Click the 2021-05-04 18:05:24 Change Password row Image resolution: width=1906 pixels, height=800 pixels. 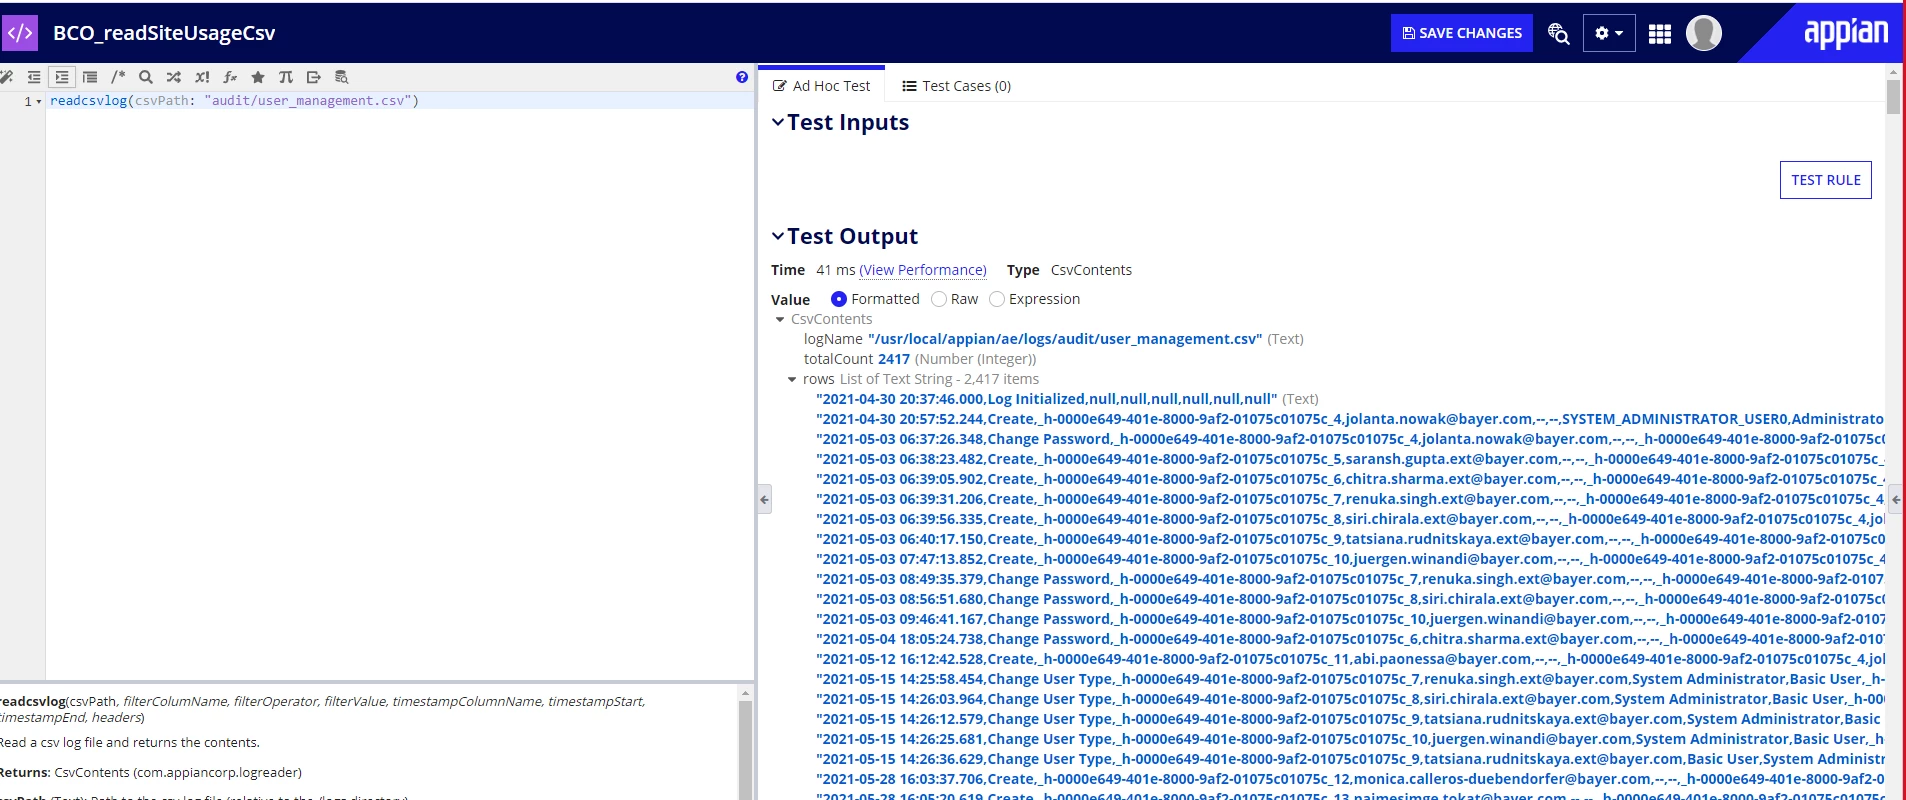click(x=1350, y=639)
